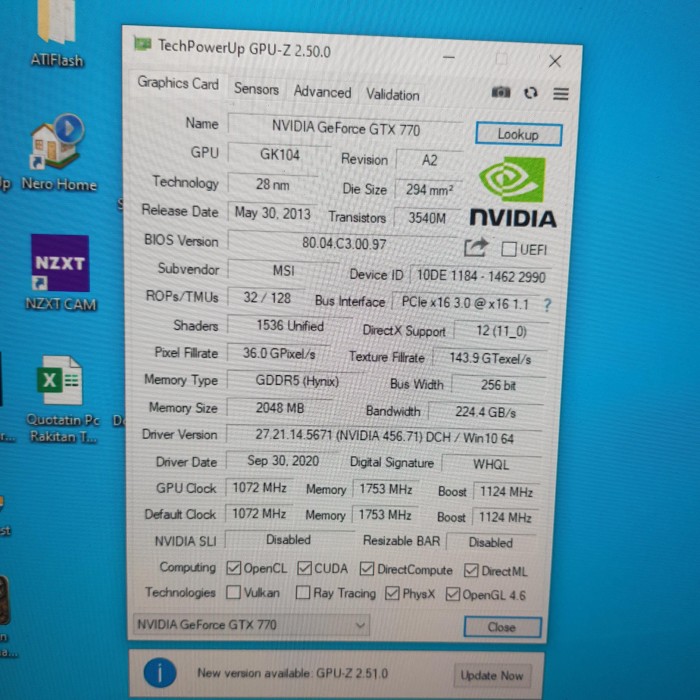700x700 pixels.
Task: Select the NZXT CAM desktop shortcut
Action: click(x=61, y=273)
